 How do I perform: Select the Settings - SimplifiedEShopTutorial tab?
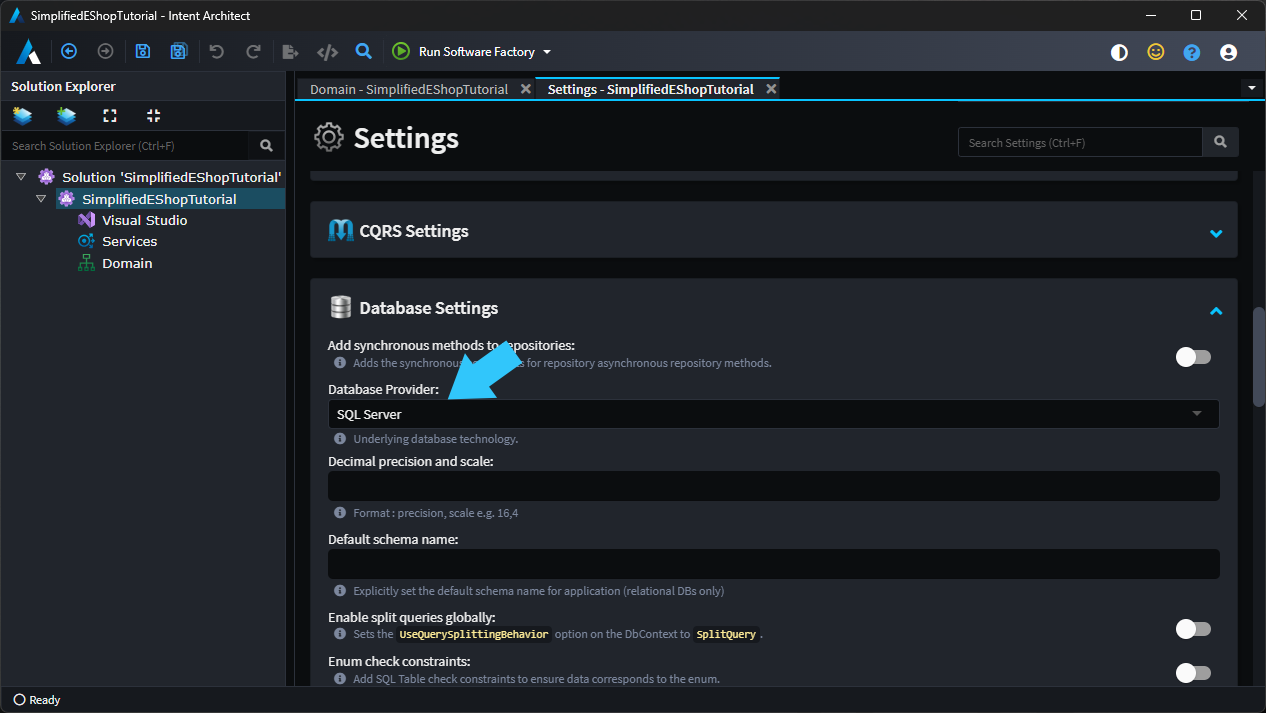pos(650,89)
